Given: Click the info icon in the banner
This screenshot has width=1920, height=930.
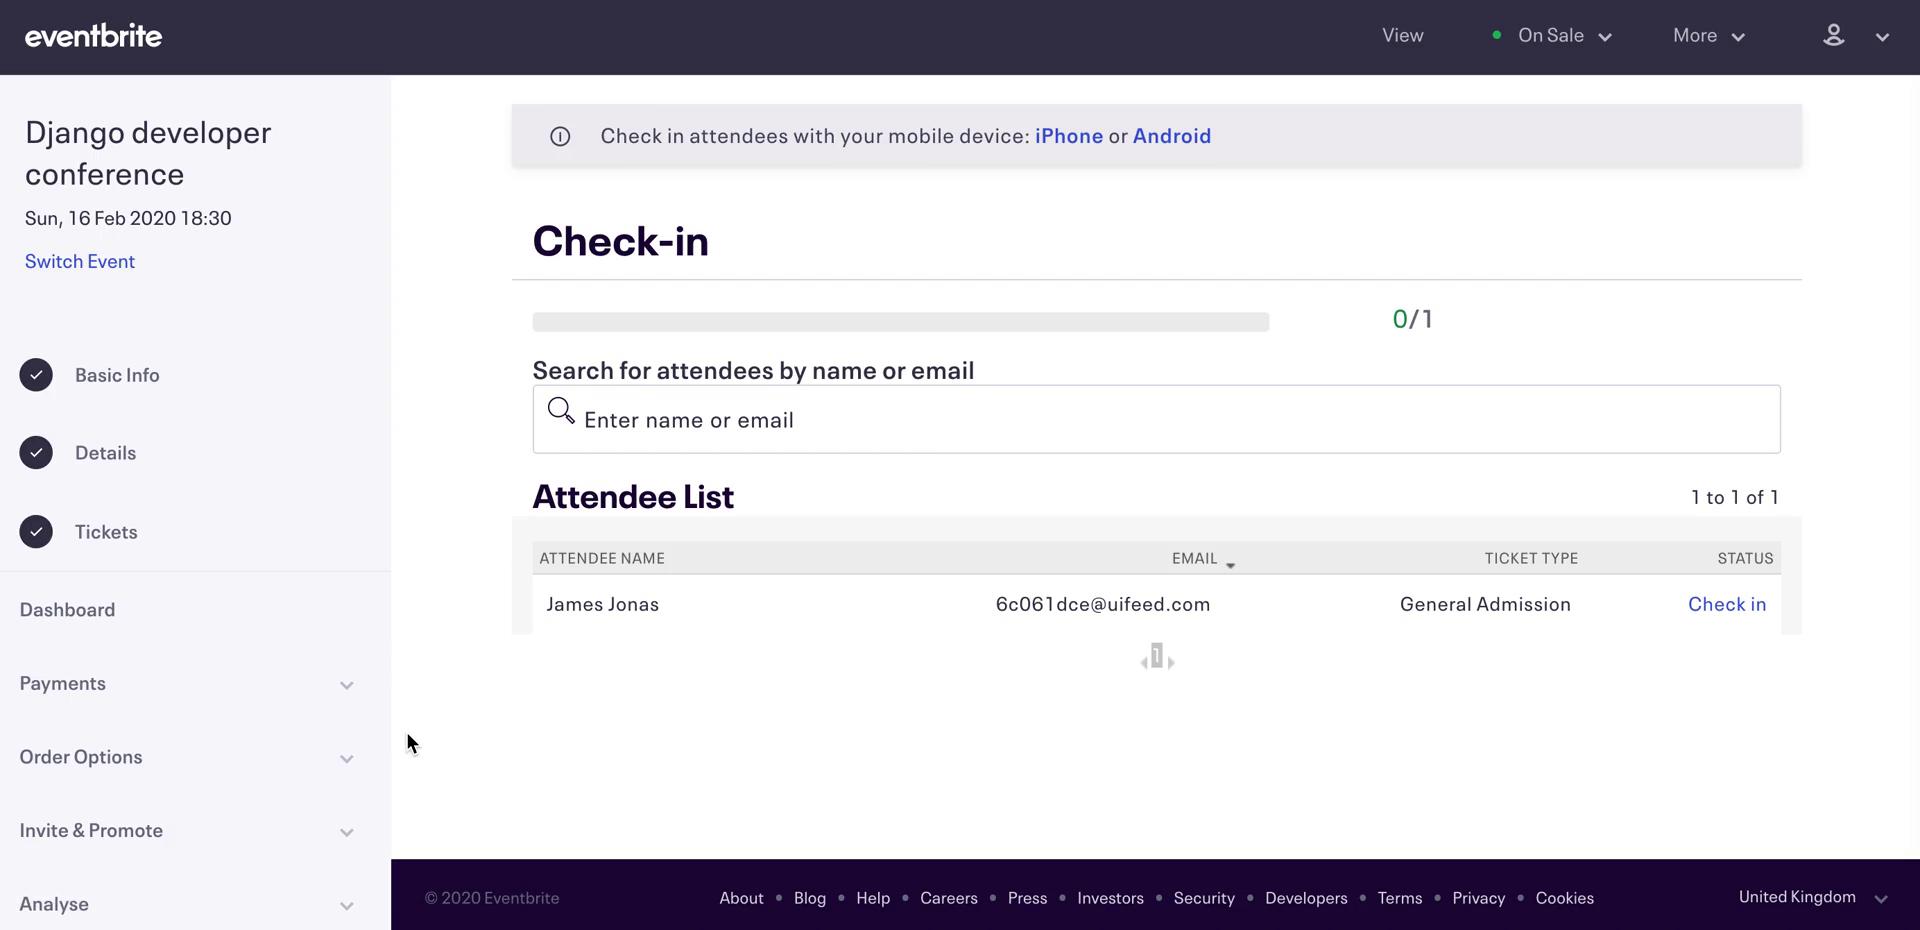Looking at the screenshot, I should pos(560,136).
